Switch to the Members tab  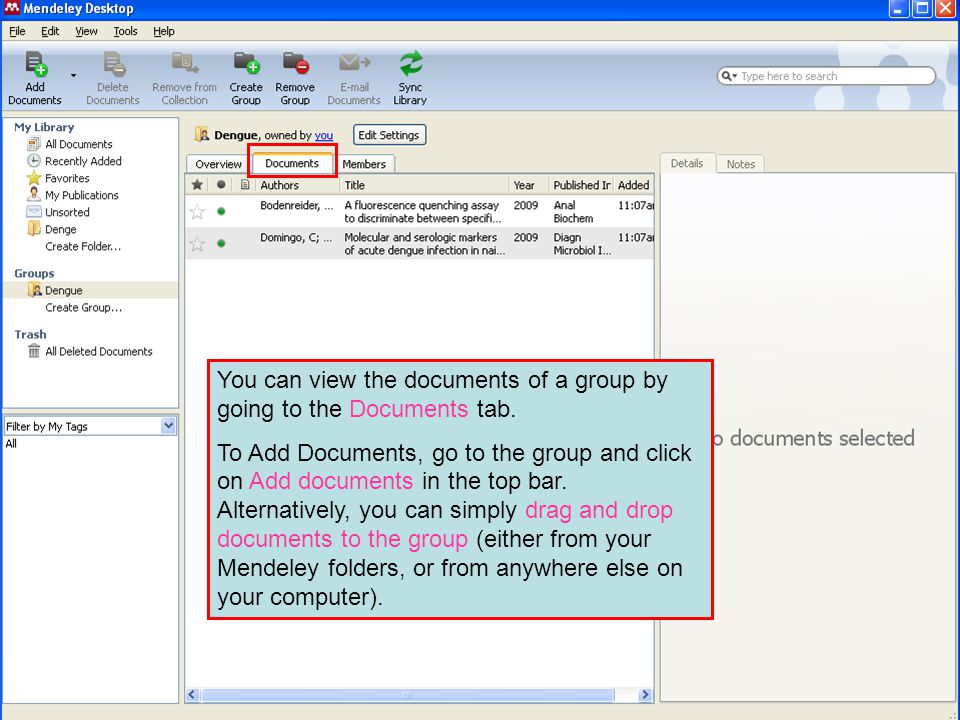click(364, 164)
